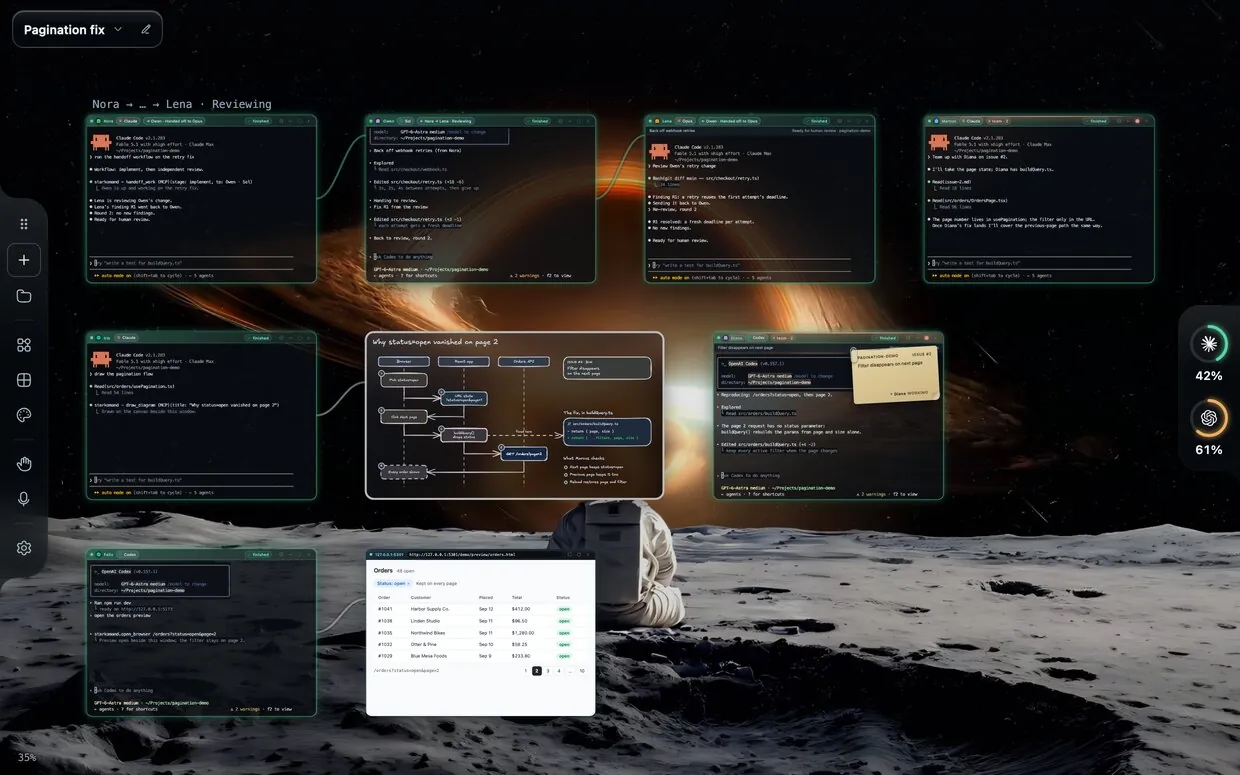1240x775 pixels.
Task: Select the hand pan tool in sidebar
Action: [x=24, y=463]
